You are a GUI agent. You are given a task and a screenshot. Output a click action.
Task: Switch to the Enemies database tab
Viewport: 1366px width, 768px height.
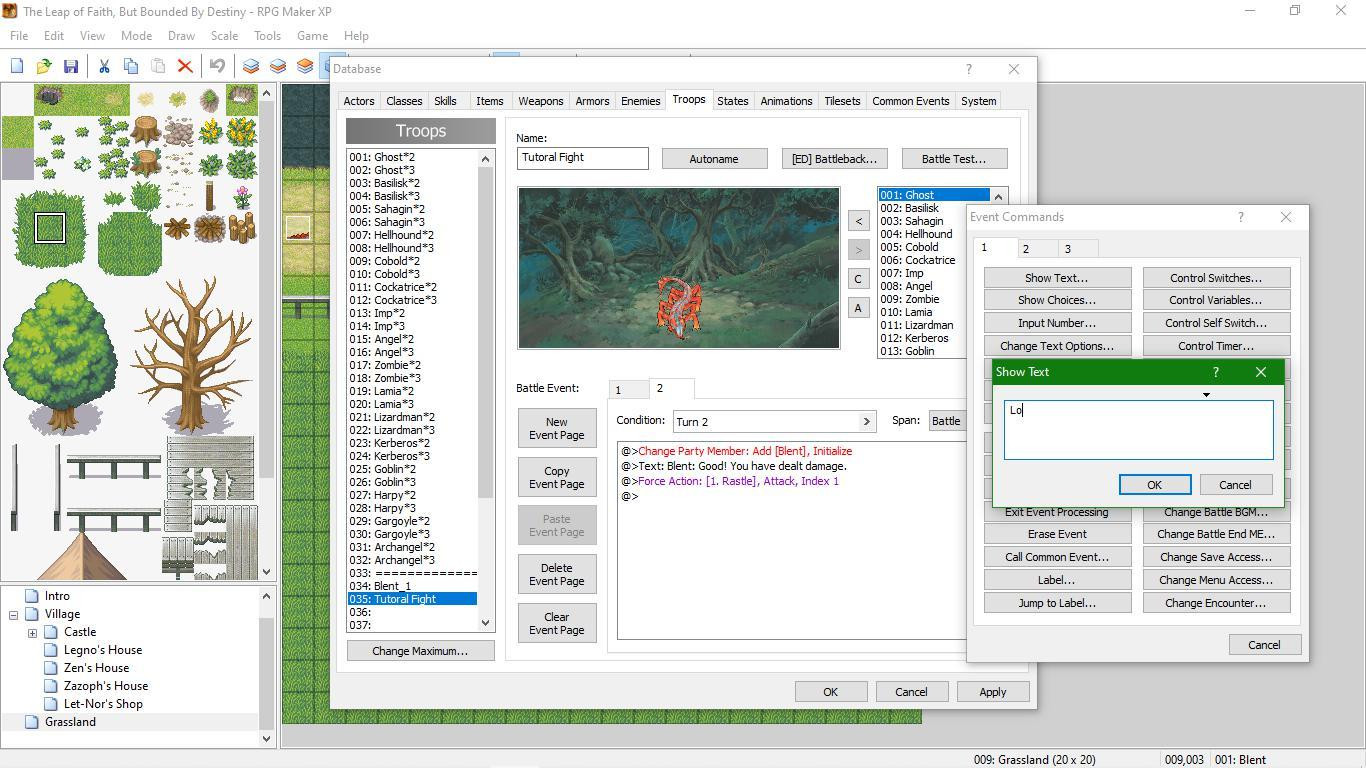pos(640,101)
